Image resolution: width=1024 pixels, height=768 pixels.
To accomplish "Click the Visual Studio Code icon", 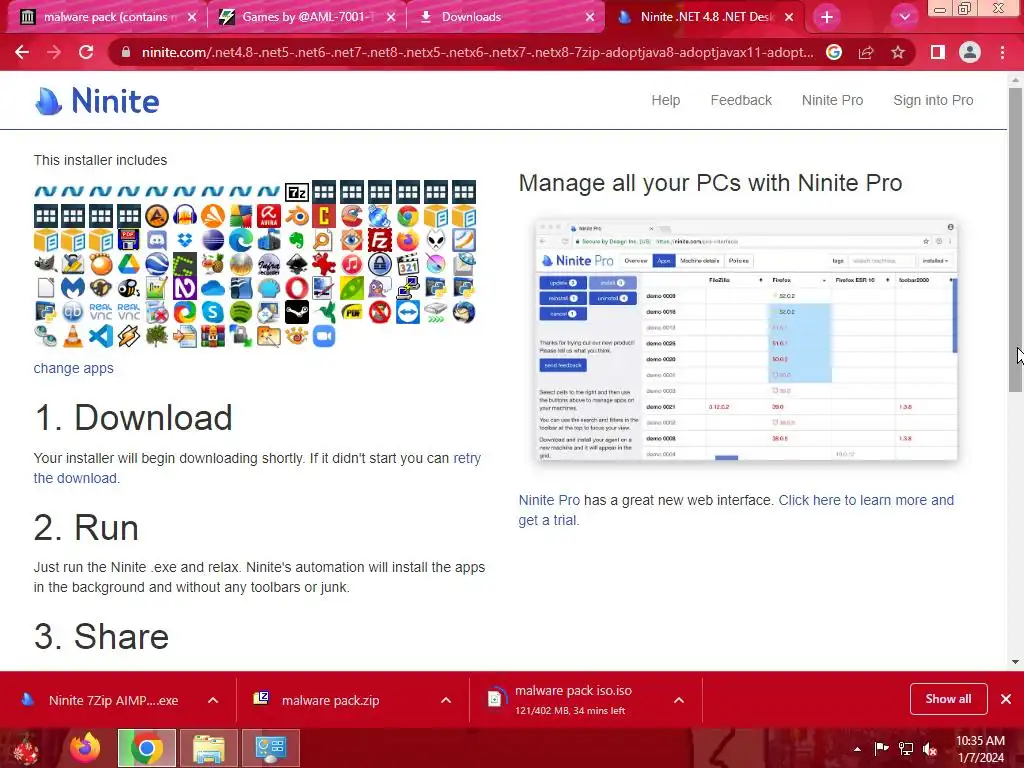I will click(101, 336).
